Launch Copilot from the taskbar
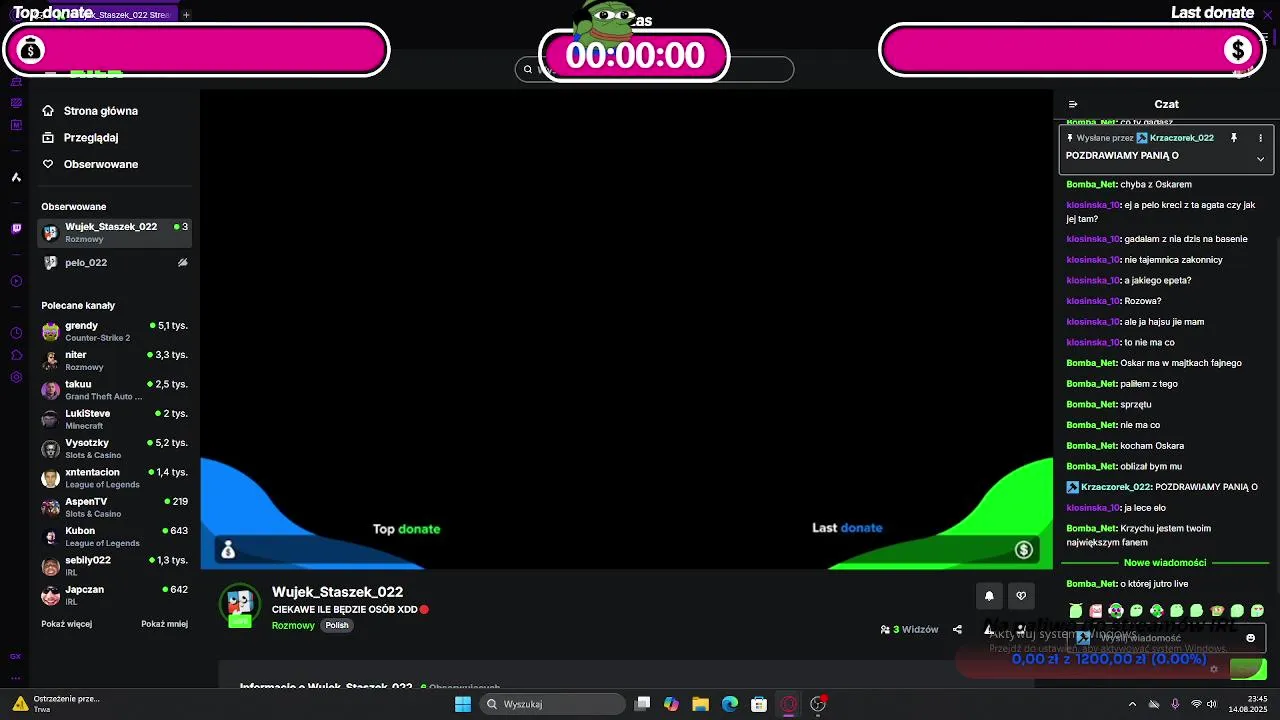1280x720 pixels. click(x=671, y=704)
